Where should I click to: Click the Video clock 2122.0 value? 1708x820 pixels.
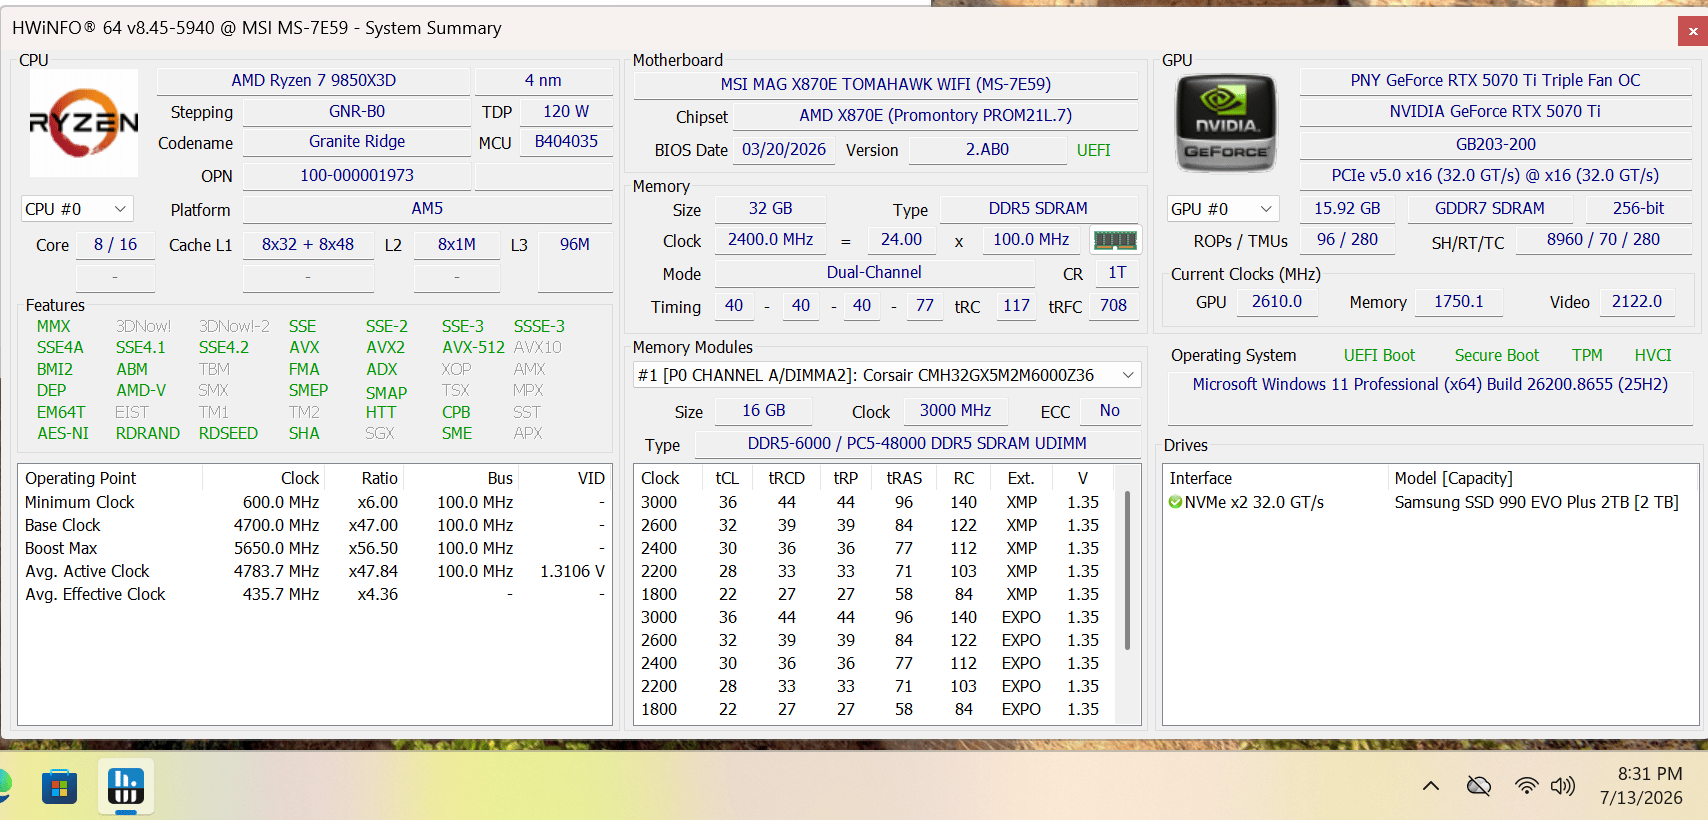point(1636,302)
